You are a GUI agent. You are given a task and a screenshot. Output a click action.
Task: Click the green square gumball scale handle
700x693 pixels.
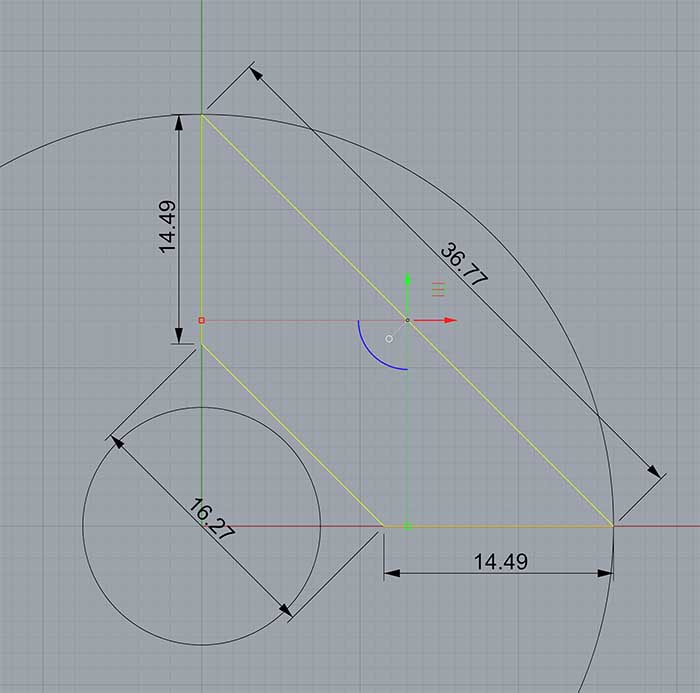407,527
